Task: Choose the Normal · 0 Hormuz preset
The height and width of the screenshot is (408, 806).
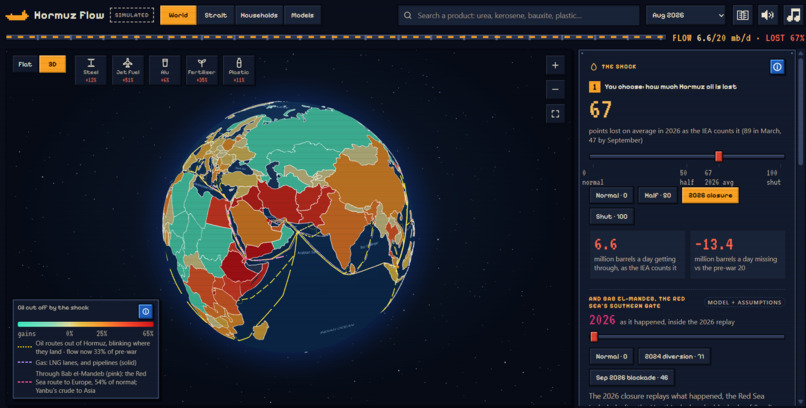Action: (x=611, y=195)
